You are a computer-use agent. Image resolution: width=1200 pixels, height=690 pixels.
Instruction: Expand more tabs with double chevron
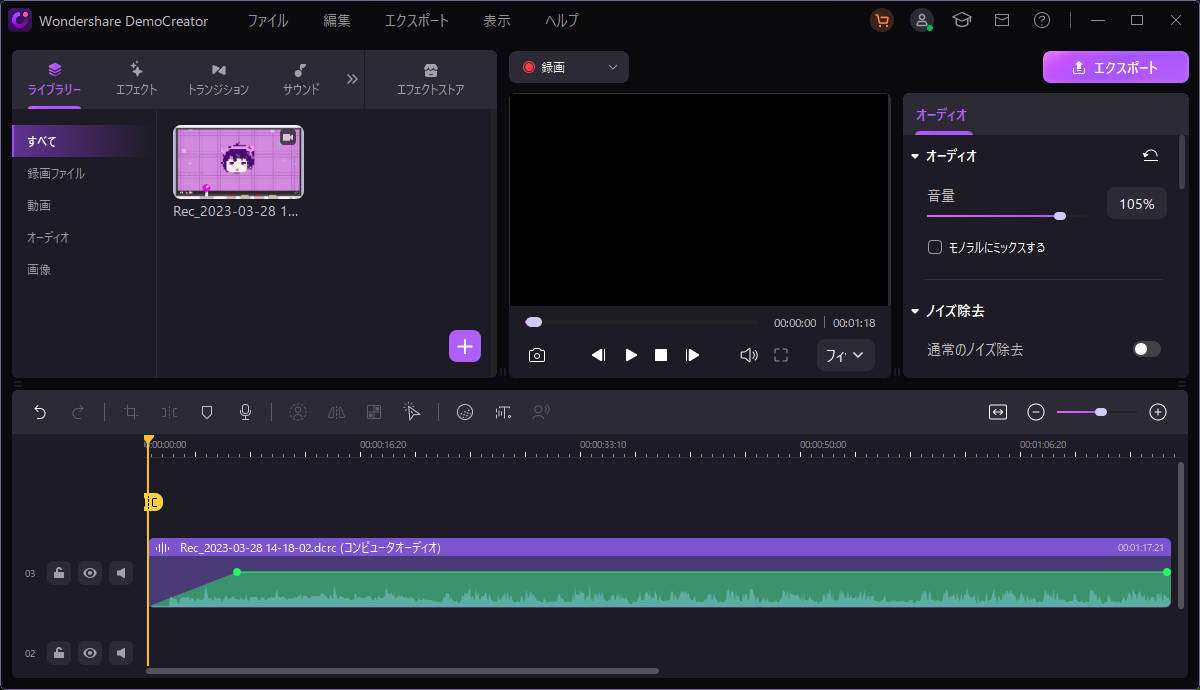pyautogui.click(x=352, y=79)
